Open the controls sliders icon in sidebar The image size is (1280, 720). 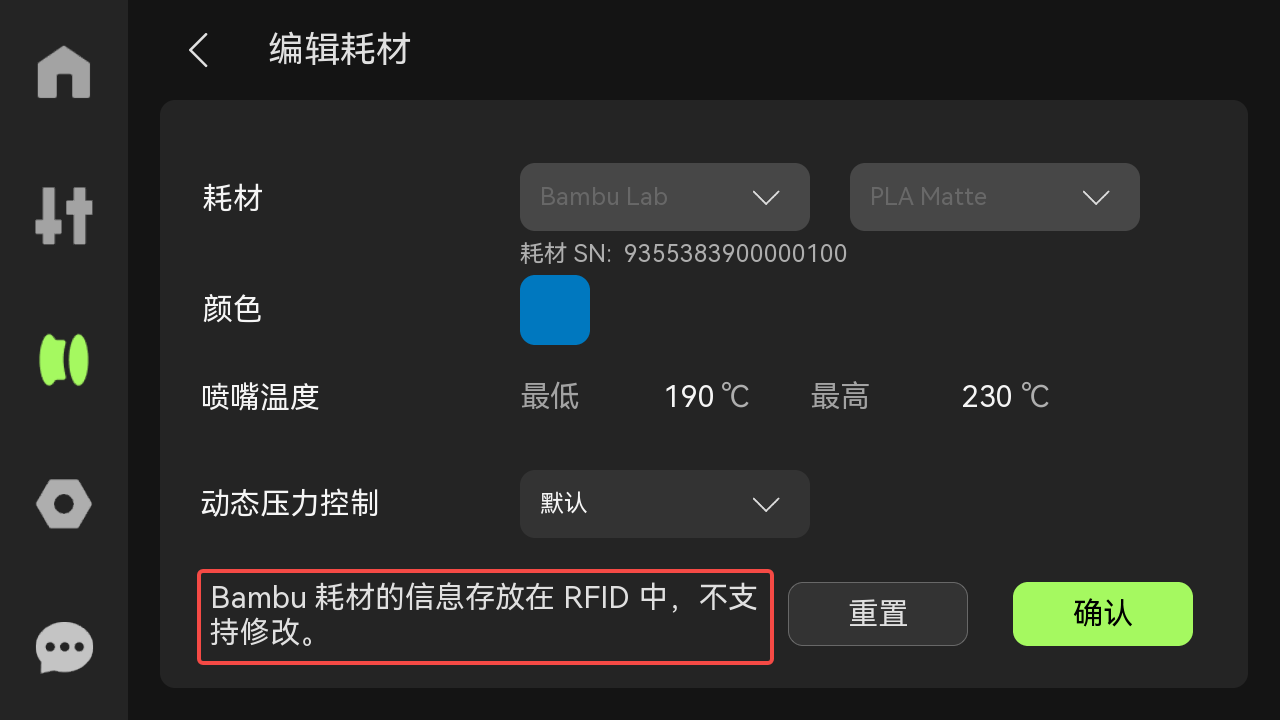[64, 215]
